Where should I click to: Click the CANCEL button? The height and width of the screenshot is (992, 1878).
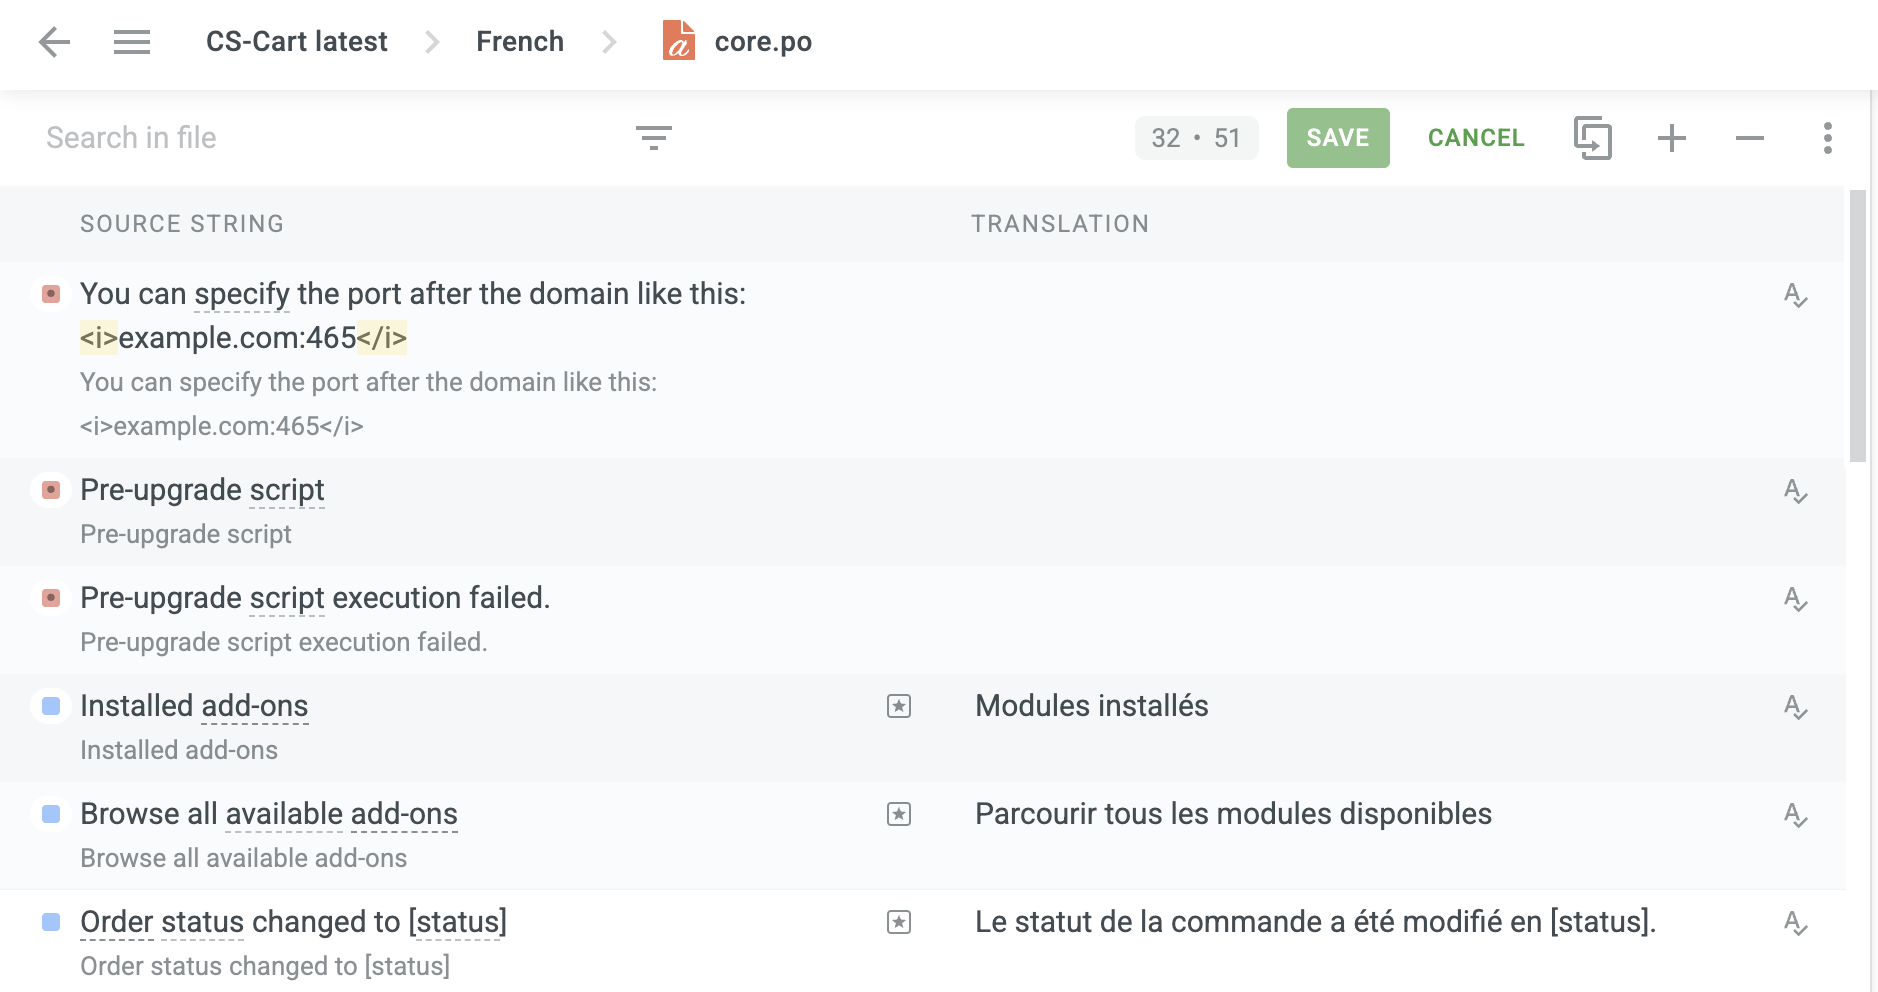(x=1476, y=138)
